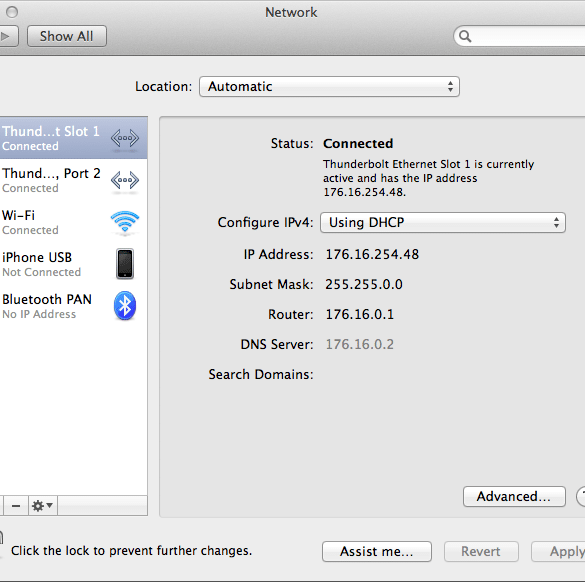The width and height of the screenshot is (585, 582).
Task: Click the Wi-Fi signal icon
Action: [x=125, y=222]
